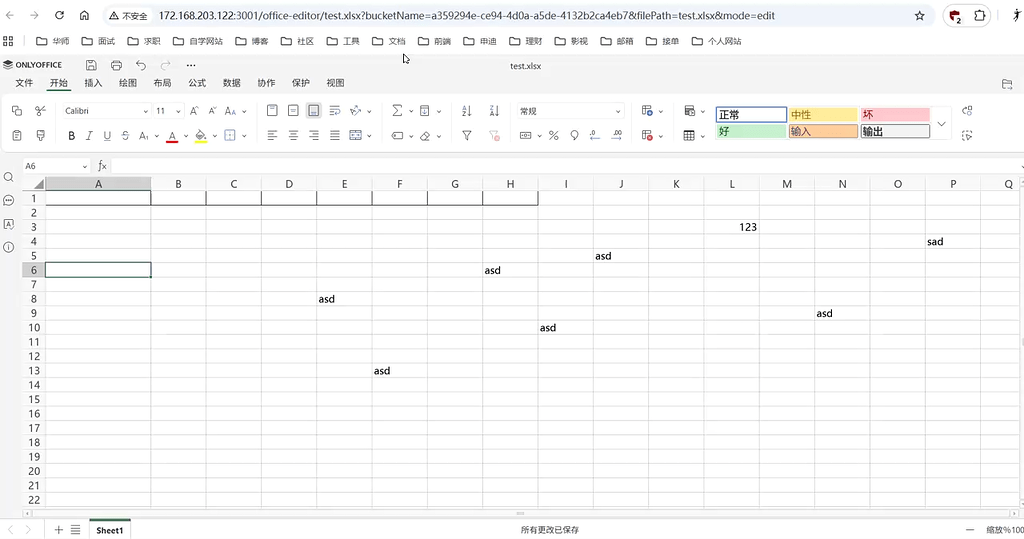Click the Paste clipboard icon
The image size is (1024, 539).
tap(17, 135)
